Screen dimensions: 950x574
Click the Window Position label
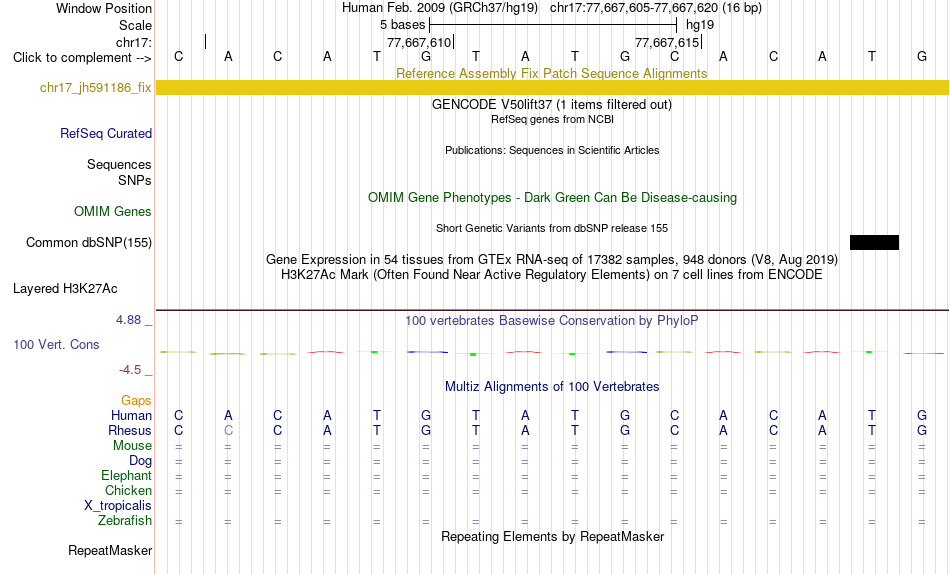point(104,8)
